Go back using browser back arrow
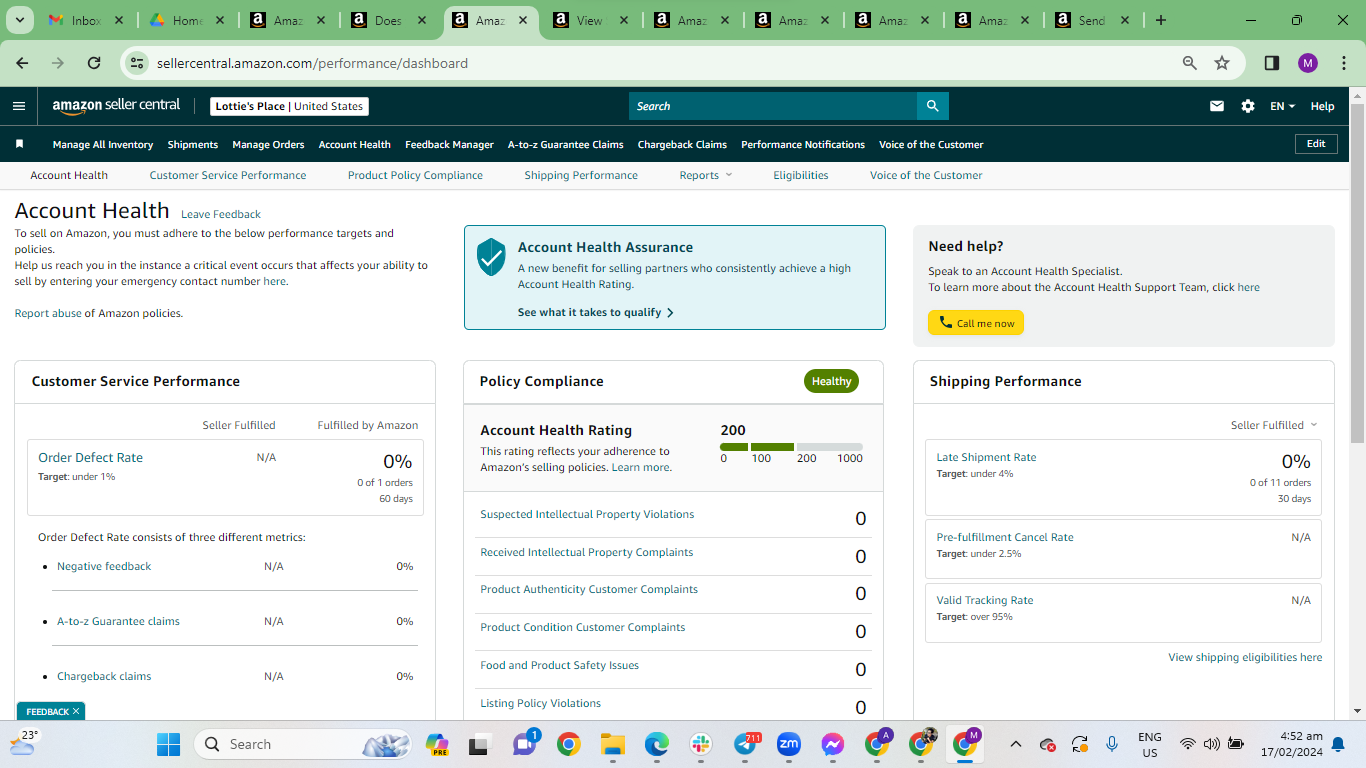Viewport: 1366px width, 768px height. 22,63
